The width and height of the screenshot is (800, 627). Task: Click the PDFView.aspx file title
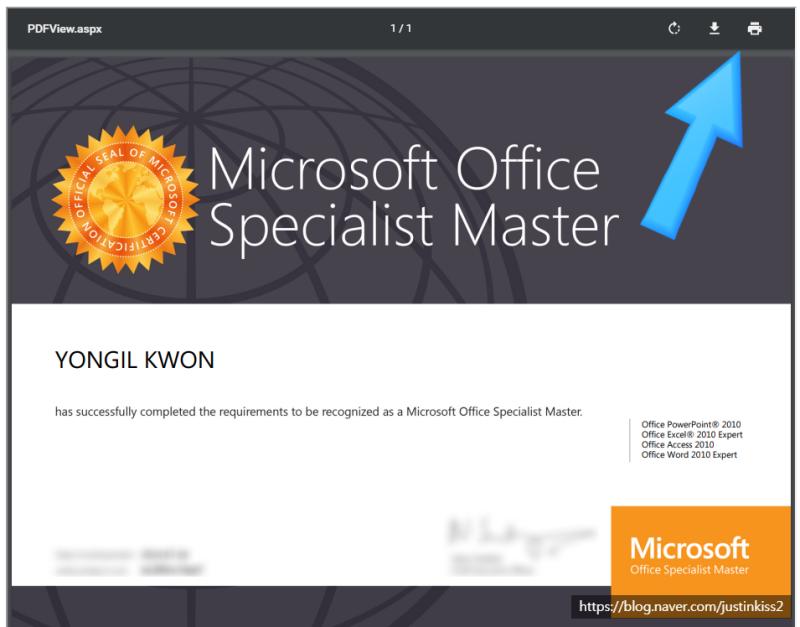pos(64,29)
